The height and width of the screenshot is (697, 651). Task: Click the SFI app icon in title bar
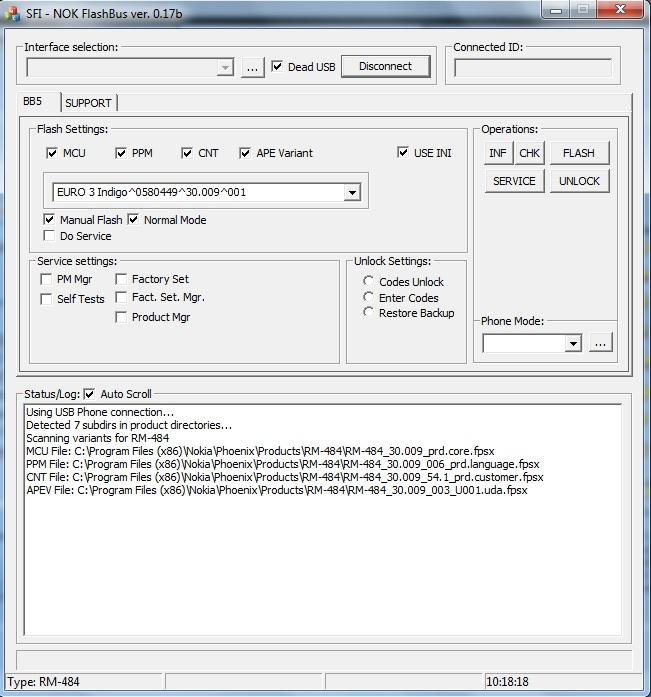click(x=12, y=13)
